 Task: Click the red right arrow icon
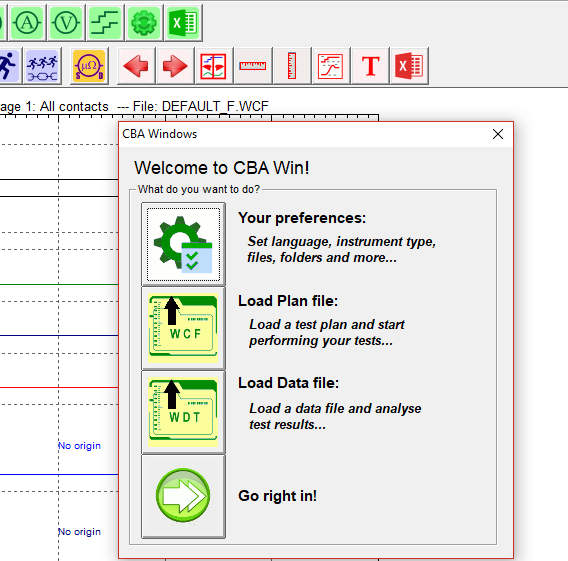(175, 66)
